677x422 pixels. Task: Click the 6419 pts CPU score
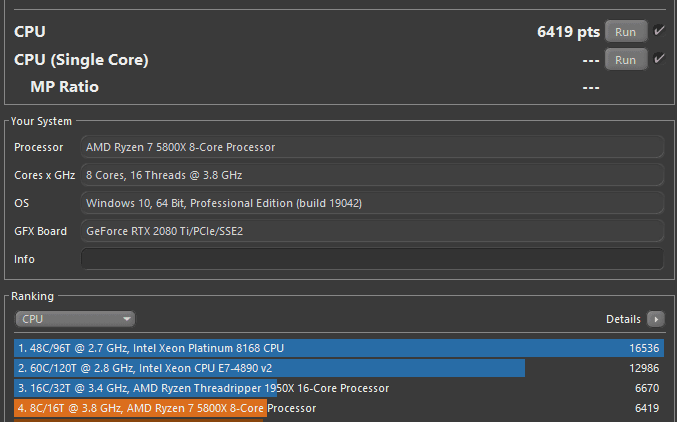(x=568, y=32)
